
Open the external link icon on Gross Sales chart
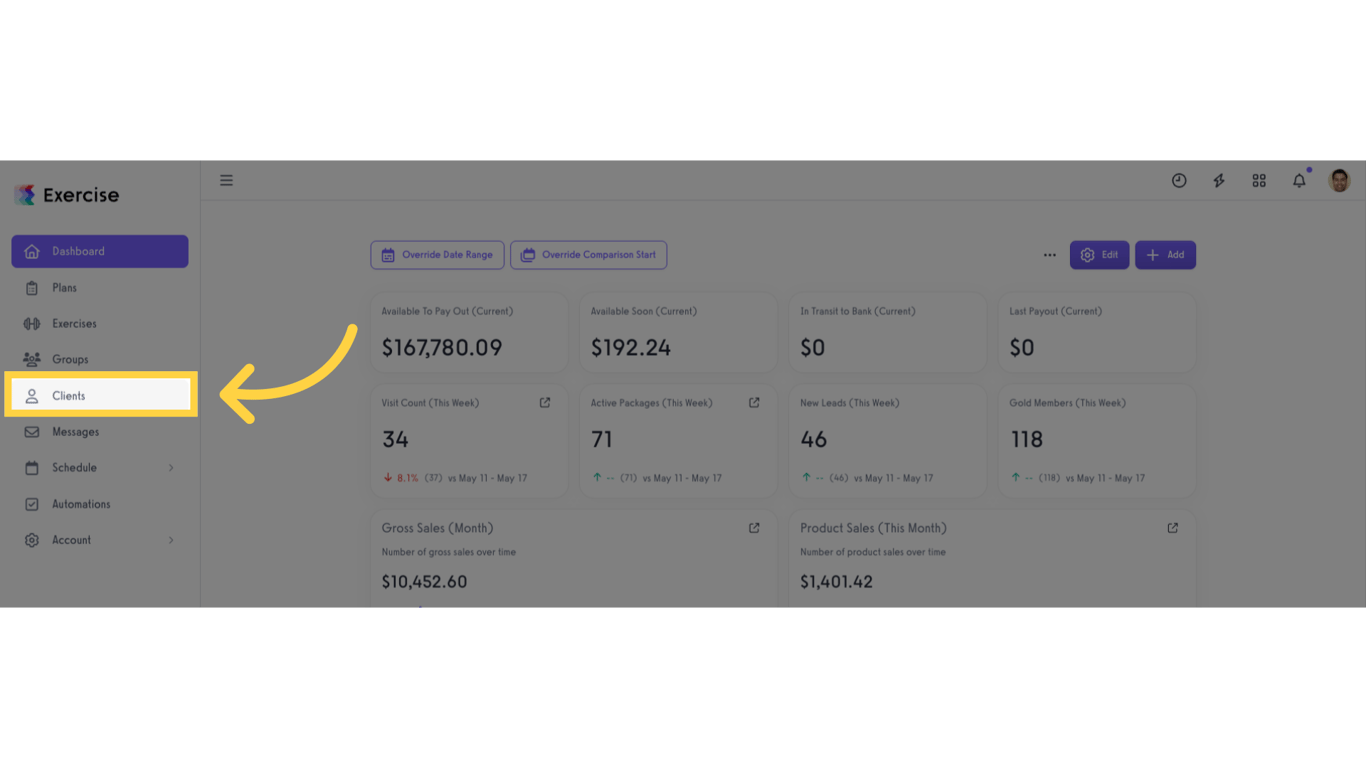[x=753, y=527]
